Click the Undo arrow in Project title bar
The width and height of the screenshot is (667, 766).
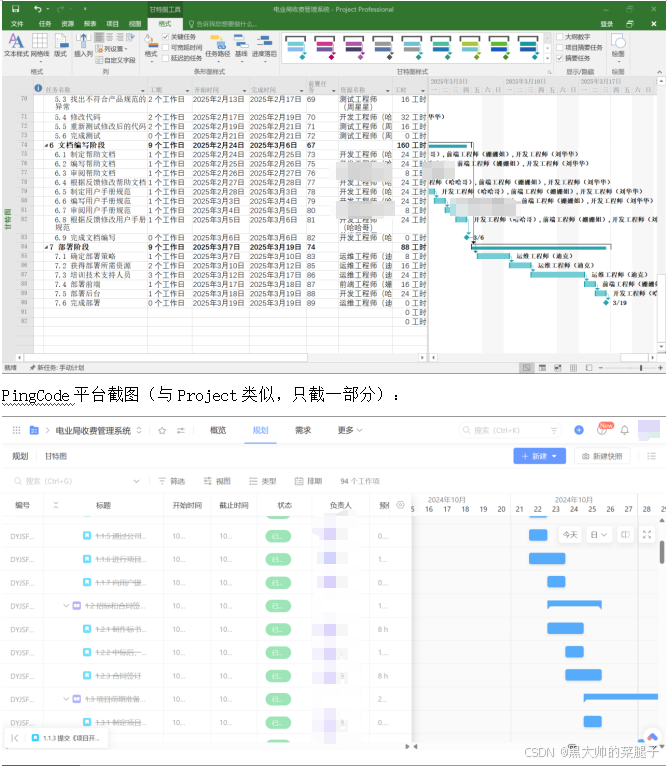pyautogui.click(x=38, y=9)
